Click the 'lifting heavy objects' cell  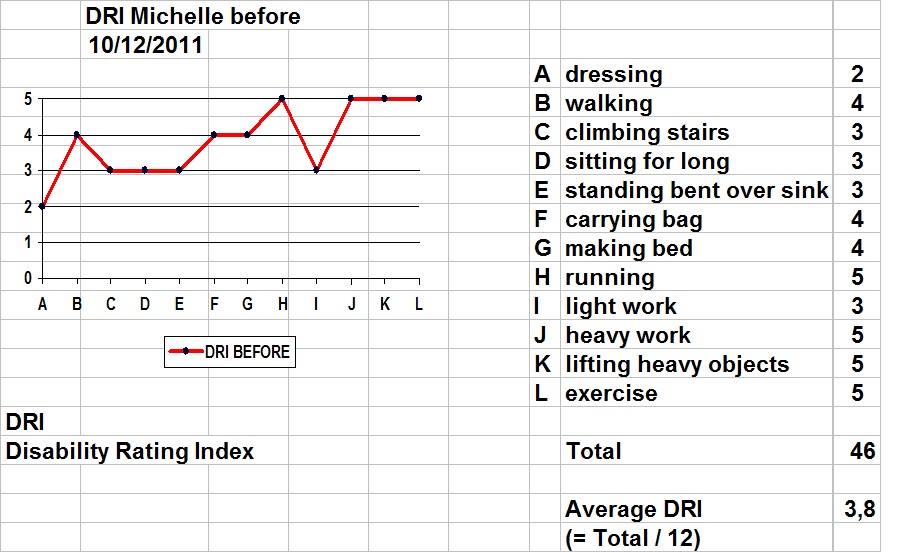pos(696,364)
